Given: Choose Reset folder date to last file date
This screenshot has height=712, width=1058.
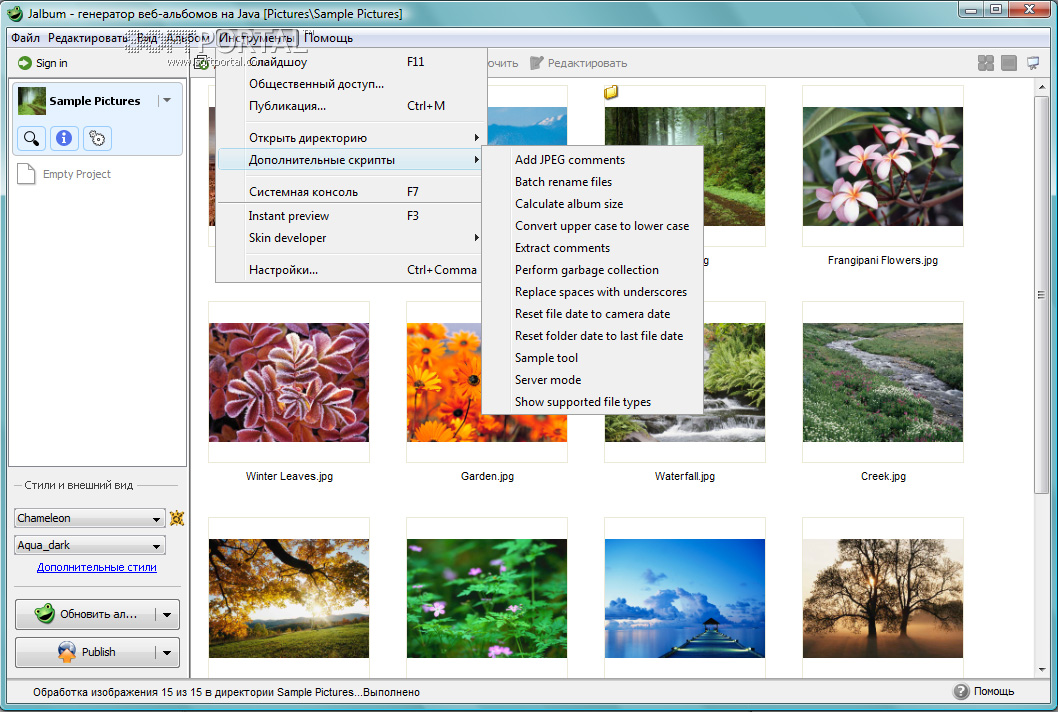Looking at the screenshot, I should point(592,336).
